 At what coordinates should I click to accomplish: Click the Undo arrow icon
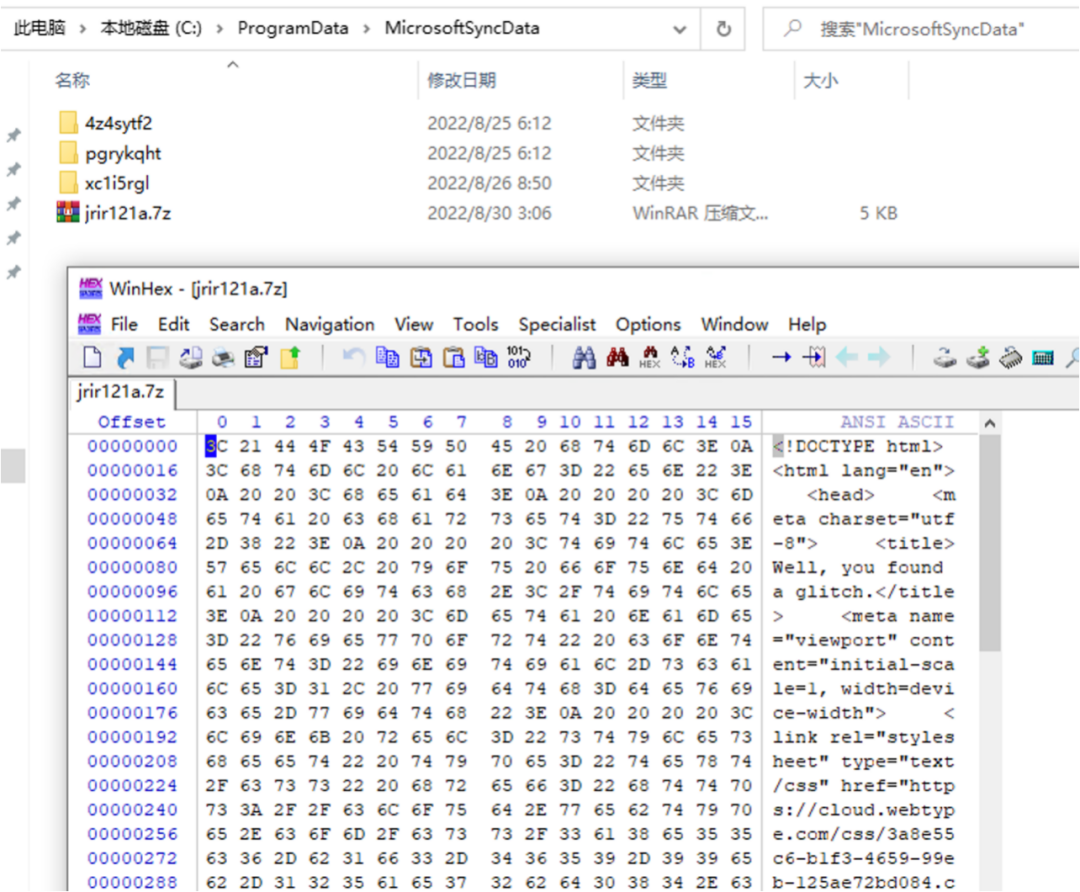(354, 357)
